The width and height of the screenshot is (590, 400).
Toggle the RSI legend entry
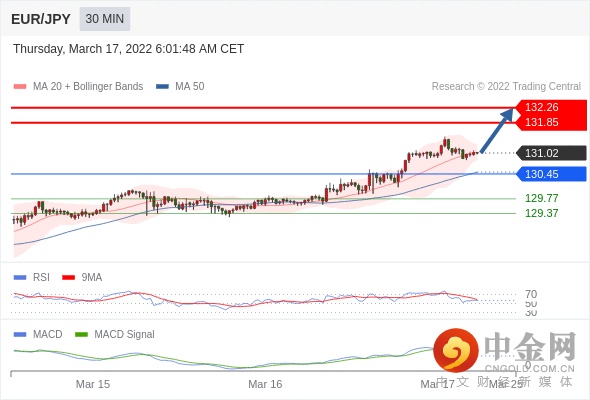(32, 277)
